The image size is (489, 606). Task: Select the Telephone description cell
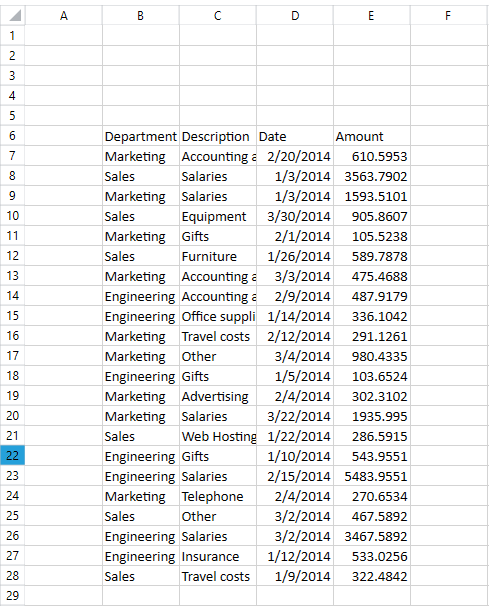click(x=218, y=496)
